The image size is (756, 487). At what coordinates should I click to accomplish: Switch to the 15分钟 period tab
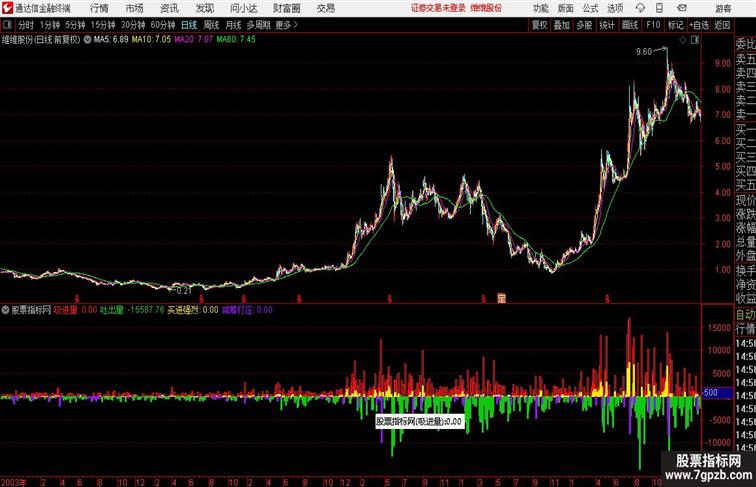pyautogui.click(x=103, y=25)
